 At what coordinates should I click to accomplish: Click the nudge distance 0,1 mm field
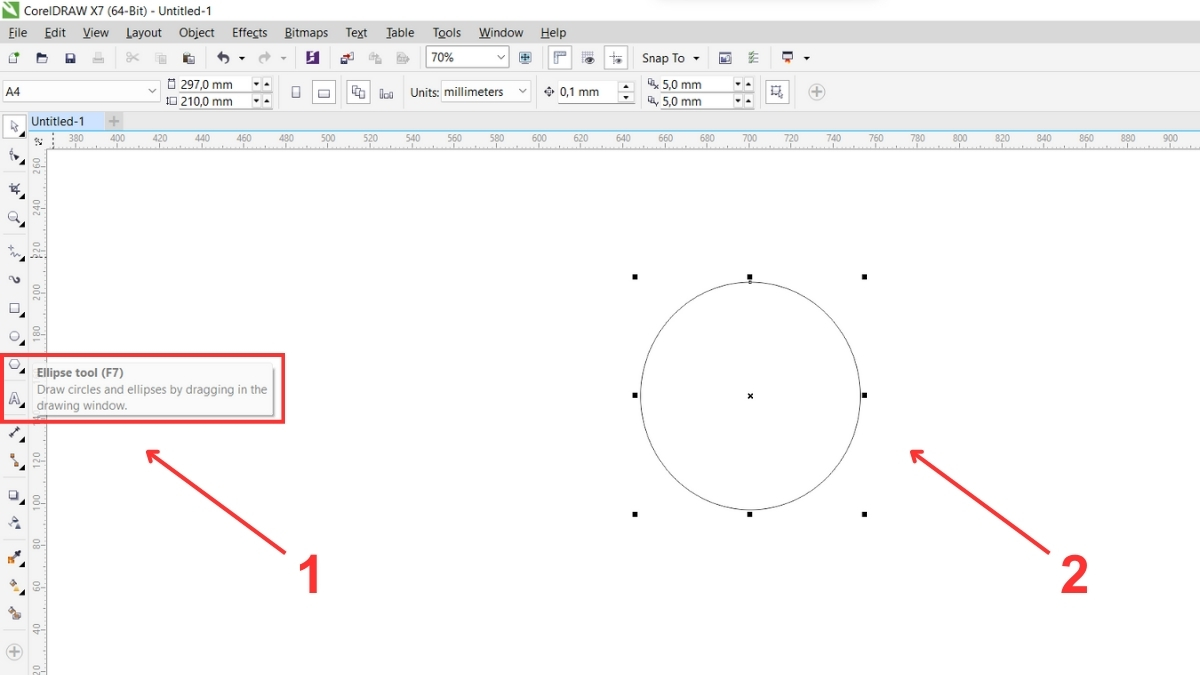coord(588,92)
